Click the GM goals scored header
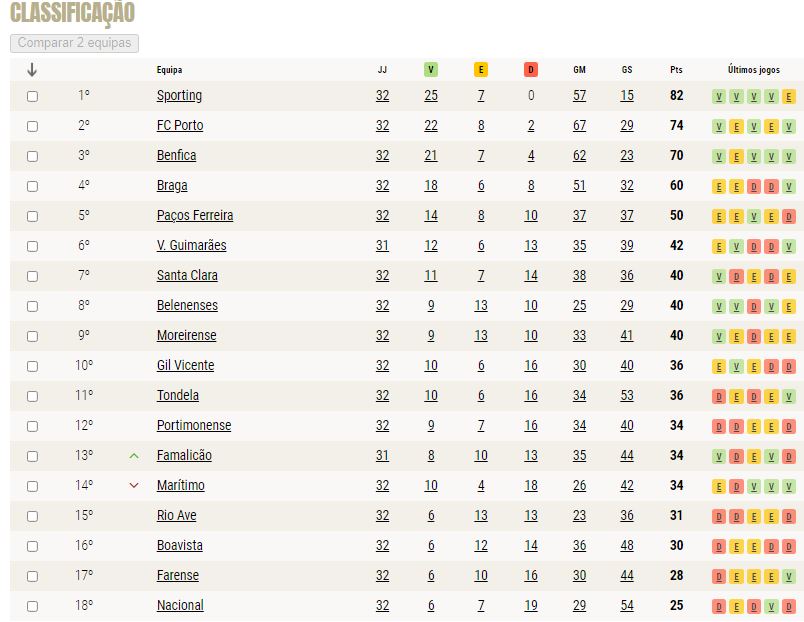 (579, 70)
